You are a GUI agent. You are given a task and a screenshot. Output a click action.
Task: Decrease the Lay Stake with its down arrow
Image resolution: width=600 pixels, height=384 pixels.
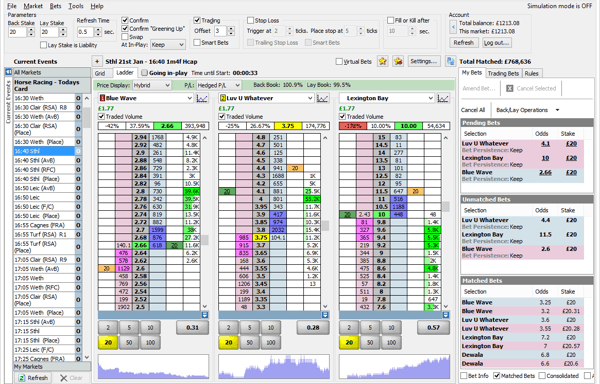coord(63,34)
